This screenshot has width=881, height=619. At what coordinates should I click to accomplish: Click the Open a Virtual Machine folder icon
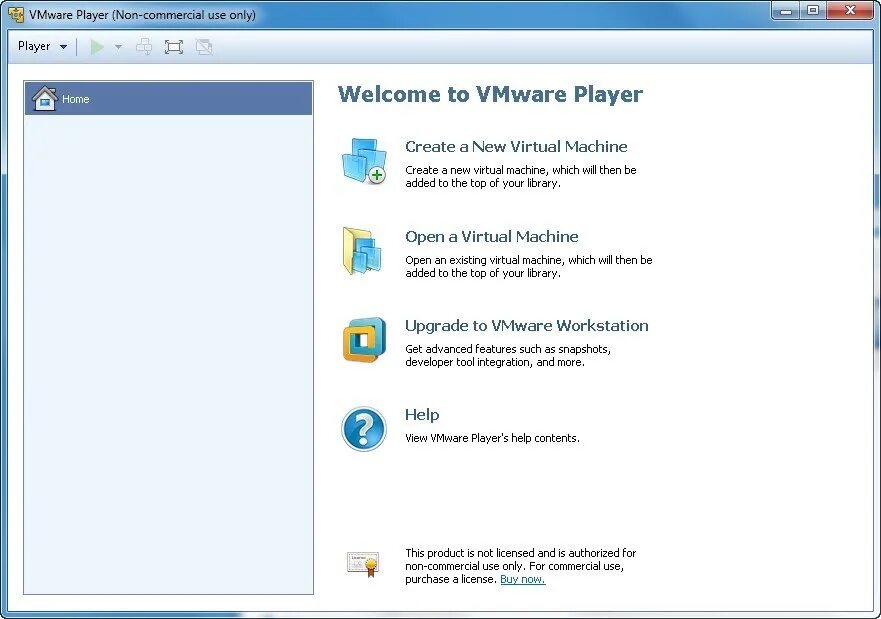click(363, 251)
